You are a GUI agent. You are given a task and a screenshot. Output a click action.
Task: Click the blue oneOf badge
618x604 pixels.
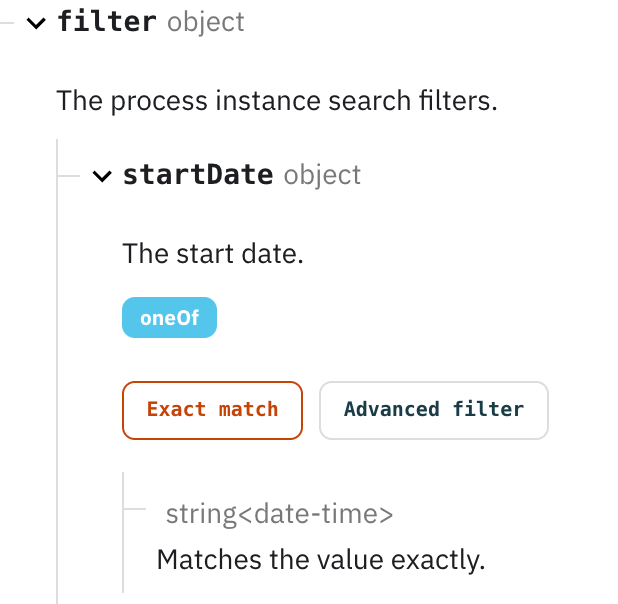tap(169, 320)
